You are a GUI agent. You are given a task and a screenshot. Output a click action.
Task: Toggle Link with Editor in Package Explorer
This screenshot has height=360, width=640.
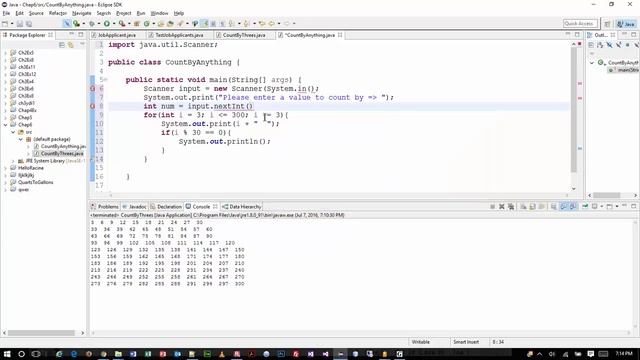pyautogui.click(x=71, y=45)
